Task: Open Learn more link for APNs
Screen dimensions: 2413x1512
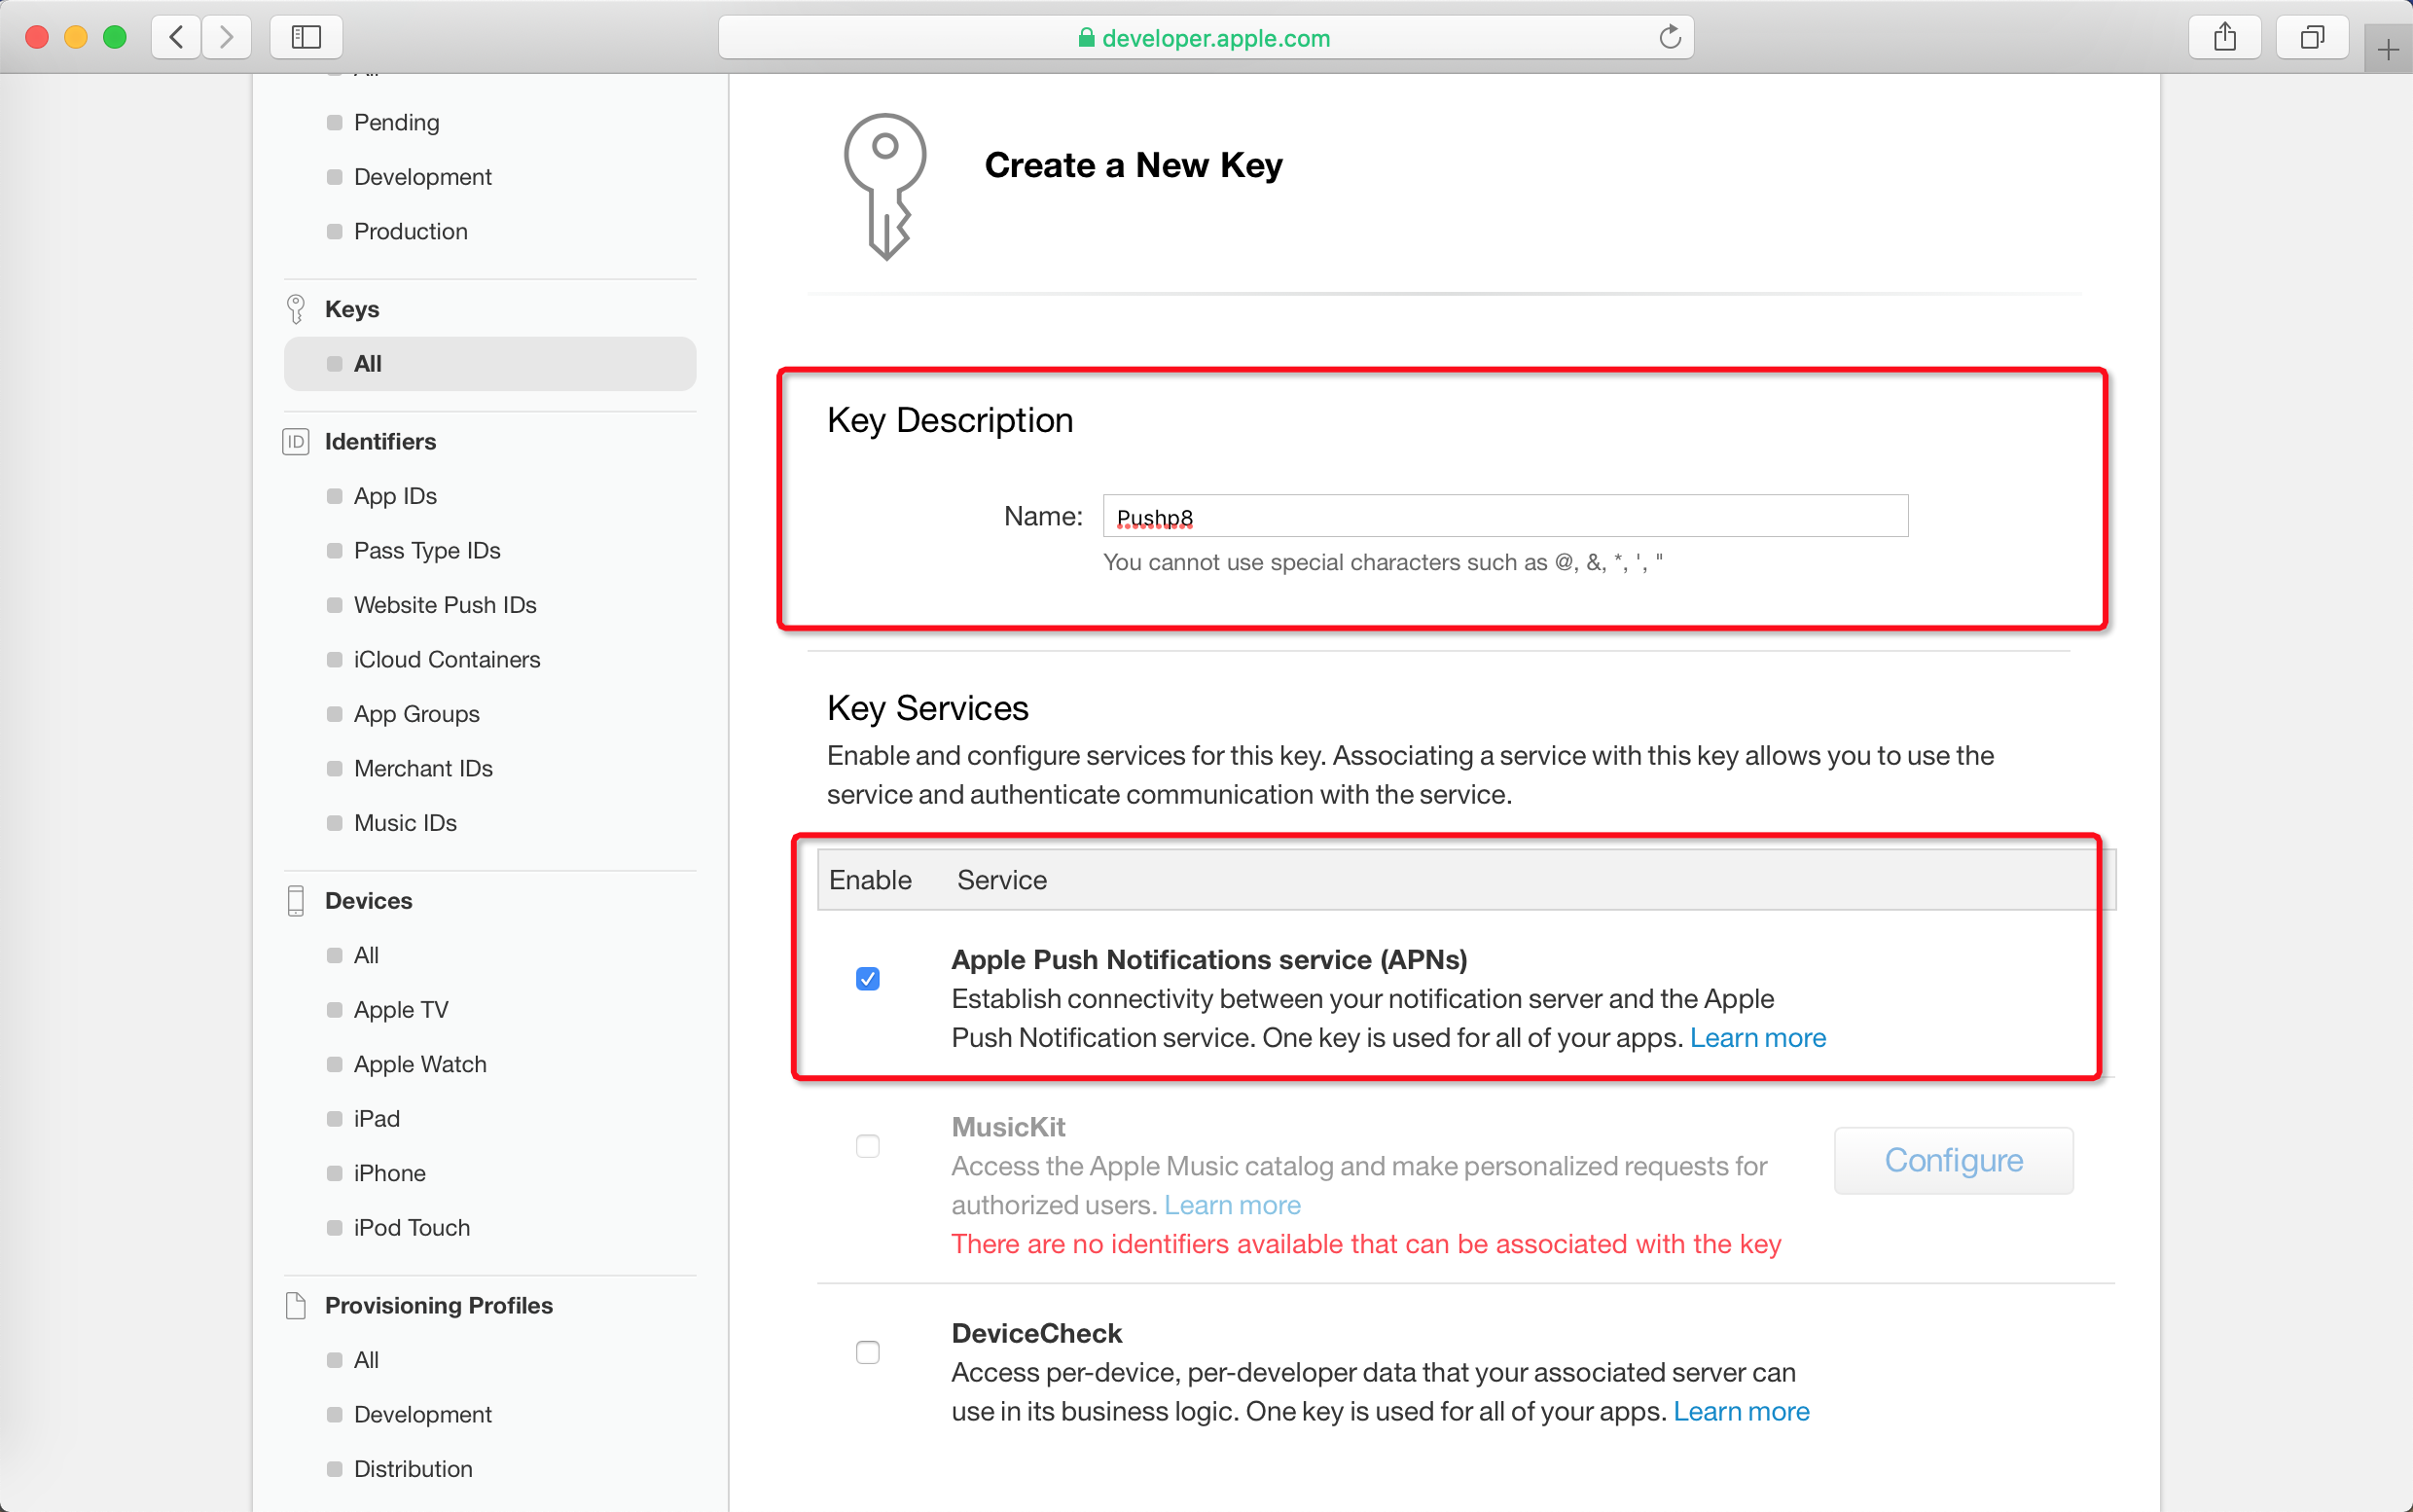Action: (1757, 1038)
